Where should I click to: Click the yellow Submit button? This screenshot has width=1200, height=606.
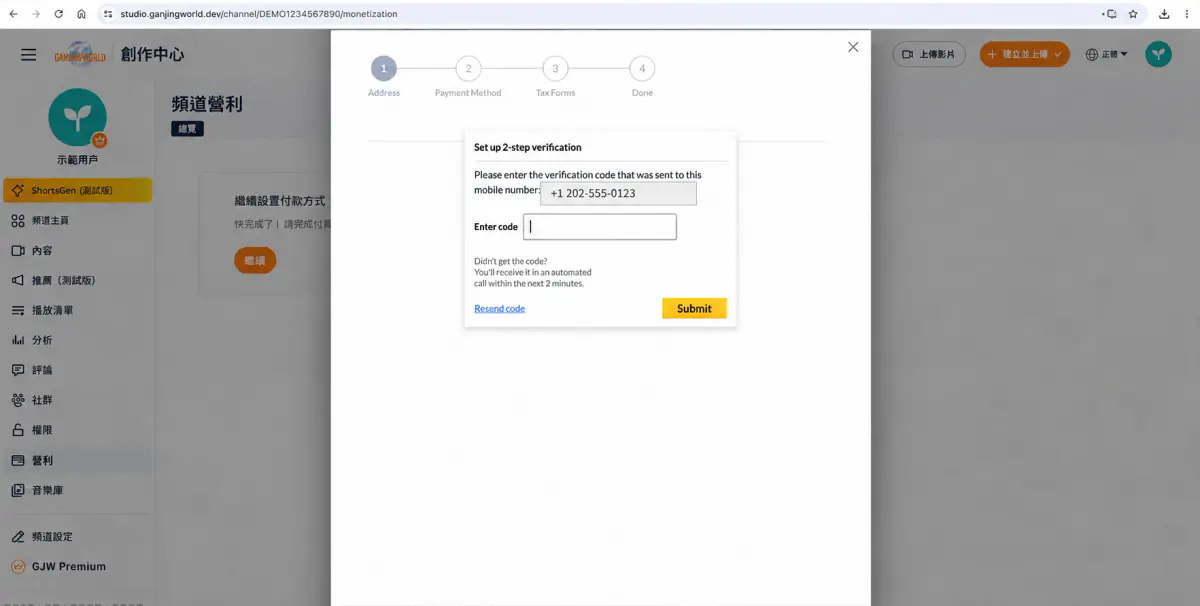coord(694,308)
